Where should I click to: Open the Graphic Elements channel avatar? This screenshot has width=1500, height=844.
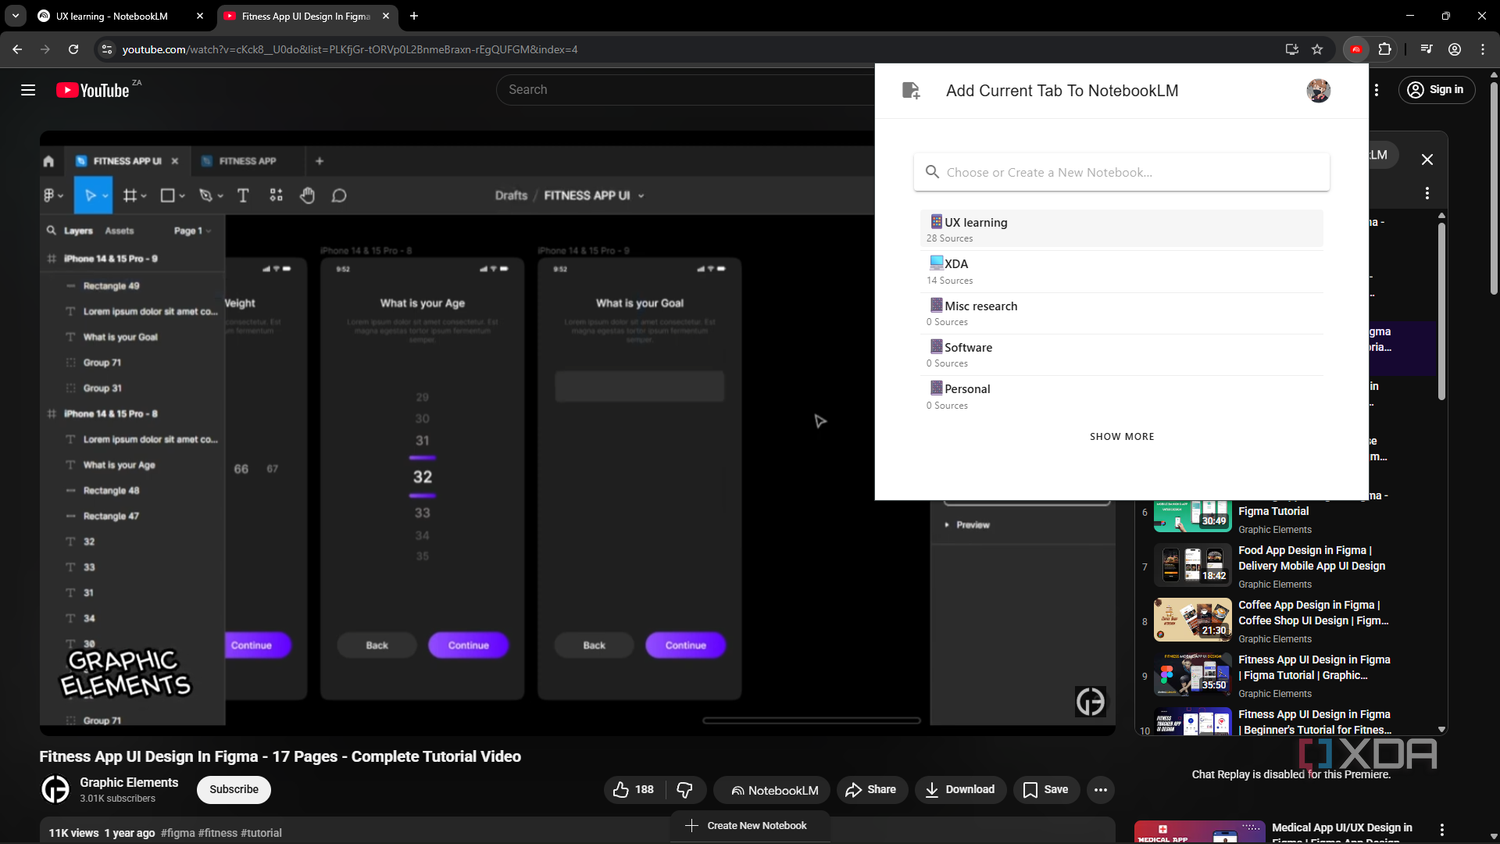[x=55, y=790]
